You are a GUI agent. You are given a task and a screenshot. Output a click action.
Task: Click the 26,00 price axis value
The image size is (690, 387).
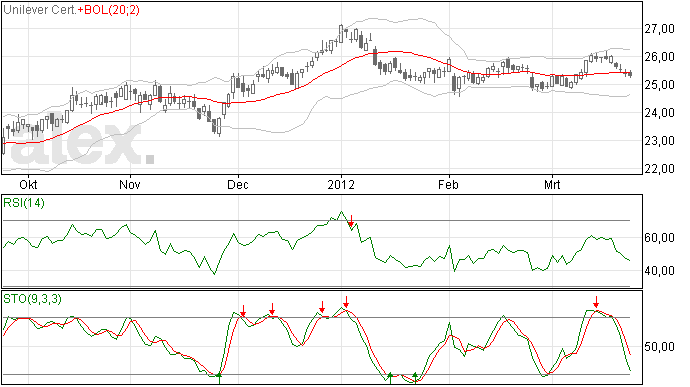click(659, 57)
